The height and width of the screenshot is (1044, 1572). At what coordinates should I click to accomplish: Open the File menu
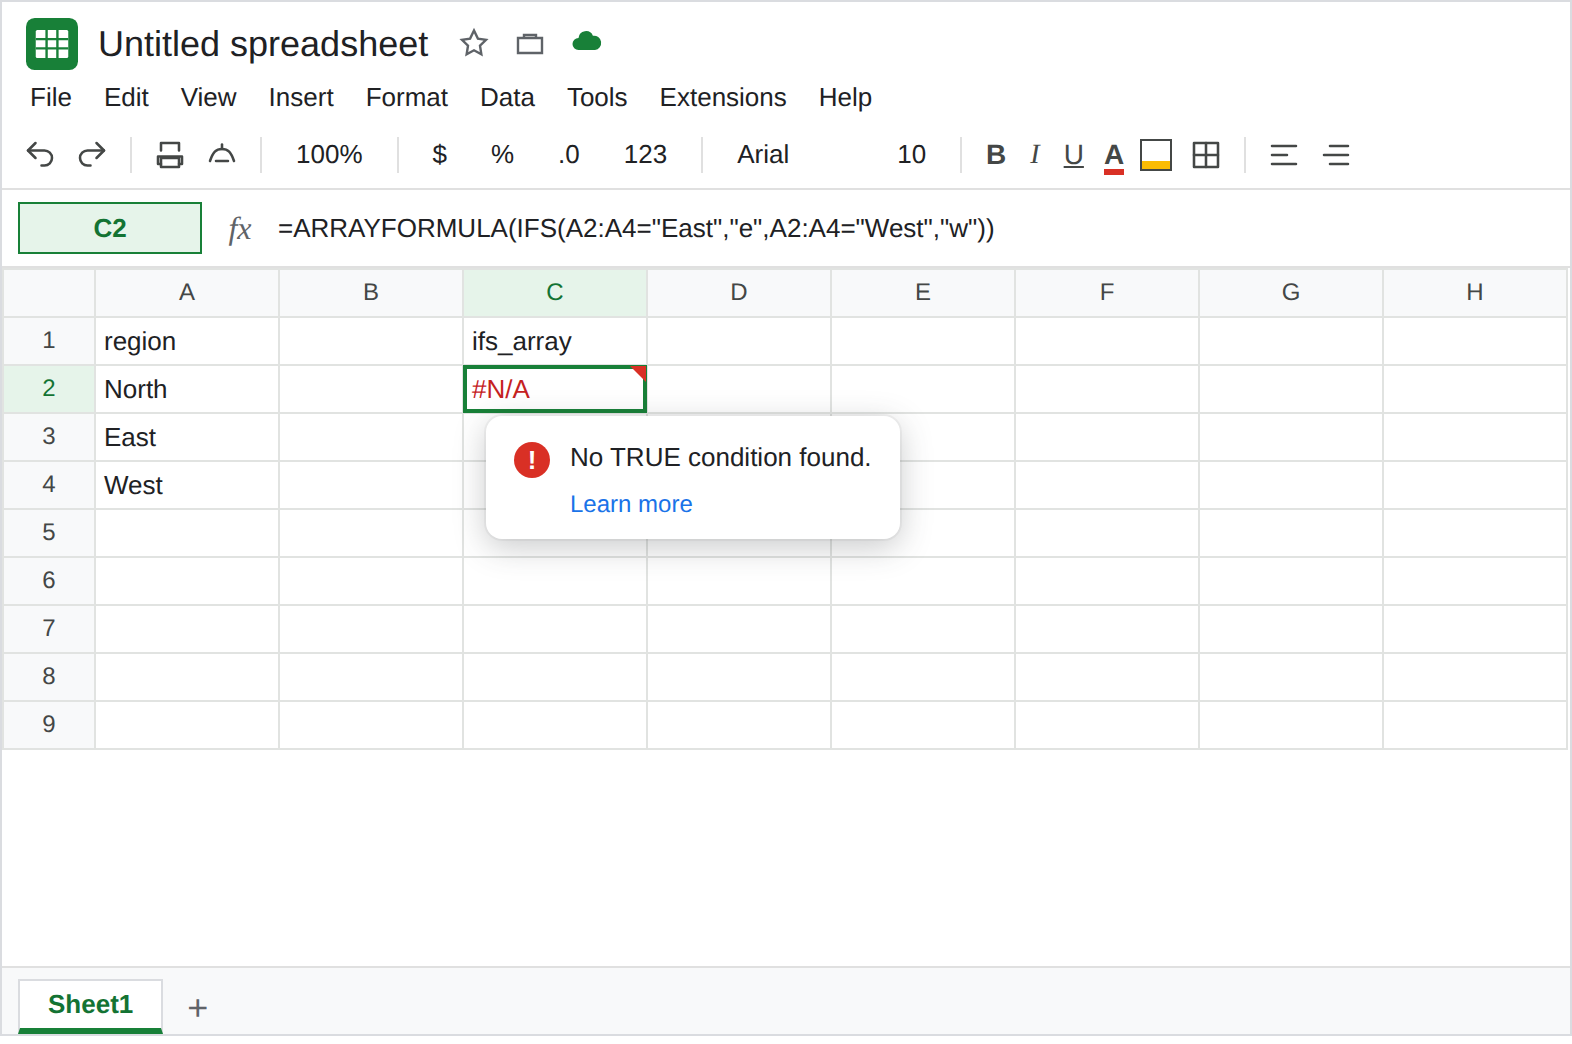tap(51, 97)
